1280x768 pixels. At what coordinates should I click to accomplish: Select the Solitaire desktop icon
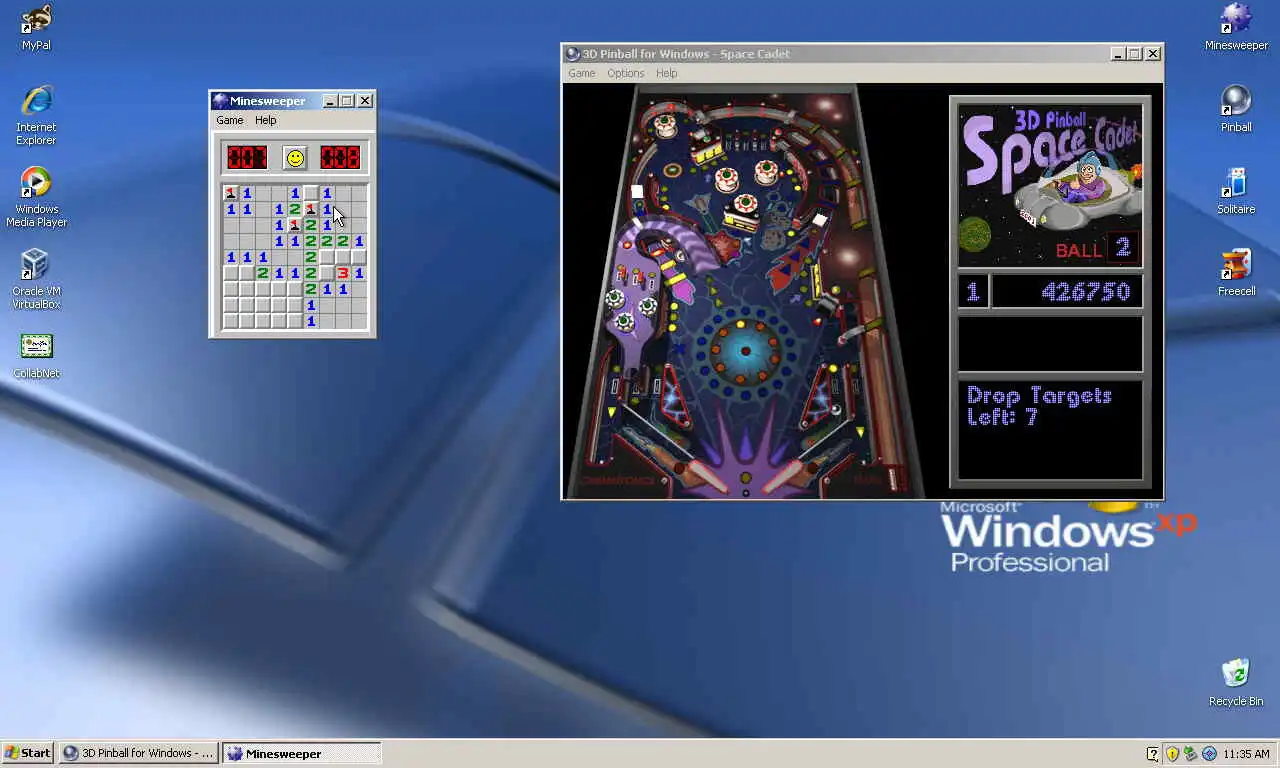point(1236,191)
